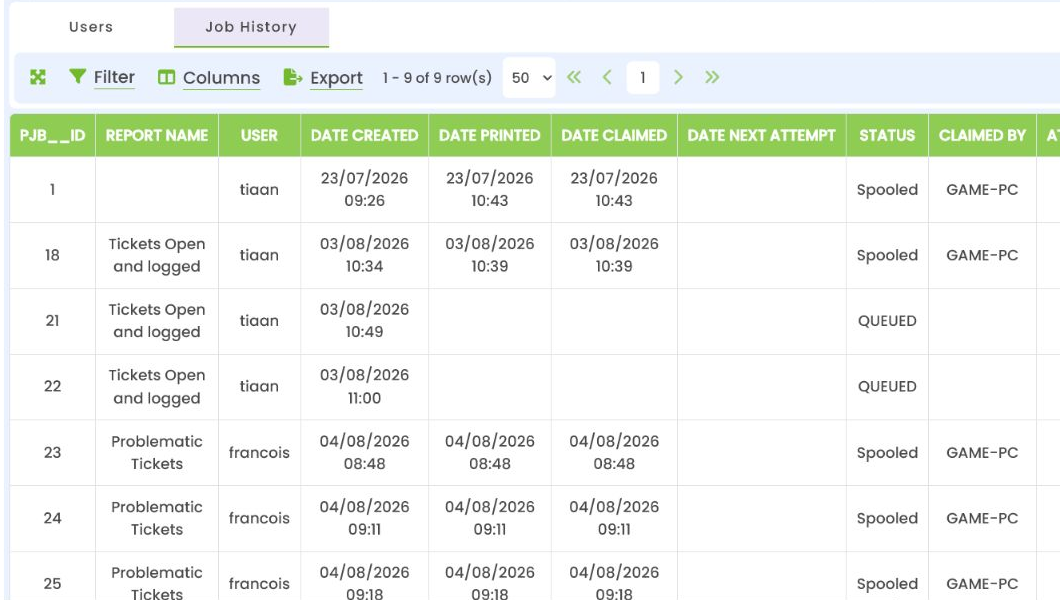Click job ID 21 cell
The width and height of the screenshot is (1060, 600).
tap(52, 321)
